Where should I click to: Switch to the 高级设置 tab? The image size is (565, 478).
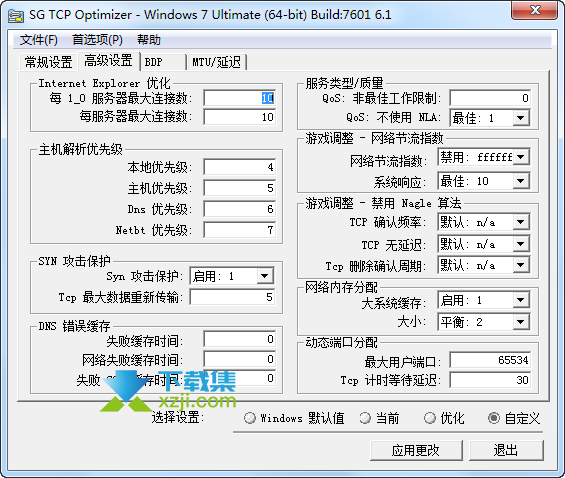click(108, 61)
